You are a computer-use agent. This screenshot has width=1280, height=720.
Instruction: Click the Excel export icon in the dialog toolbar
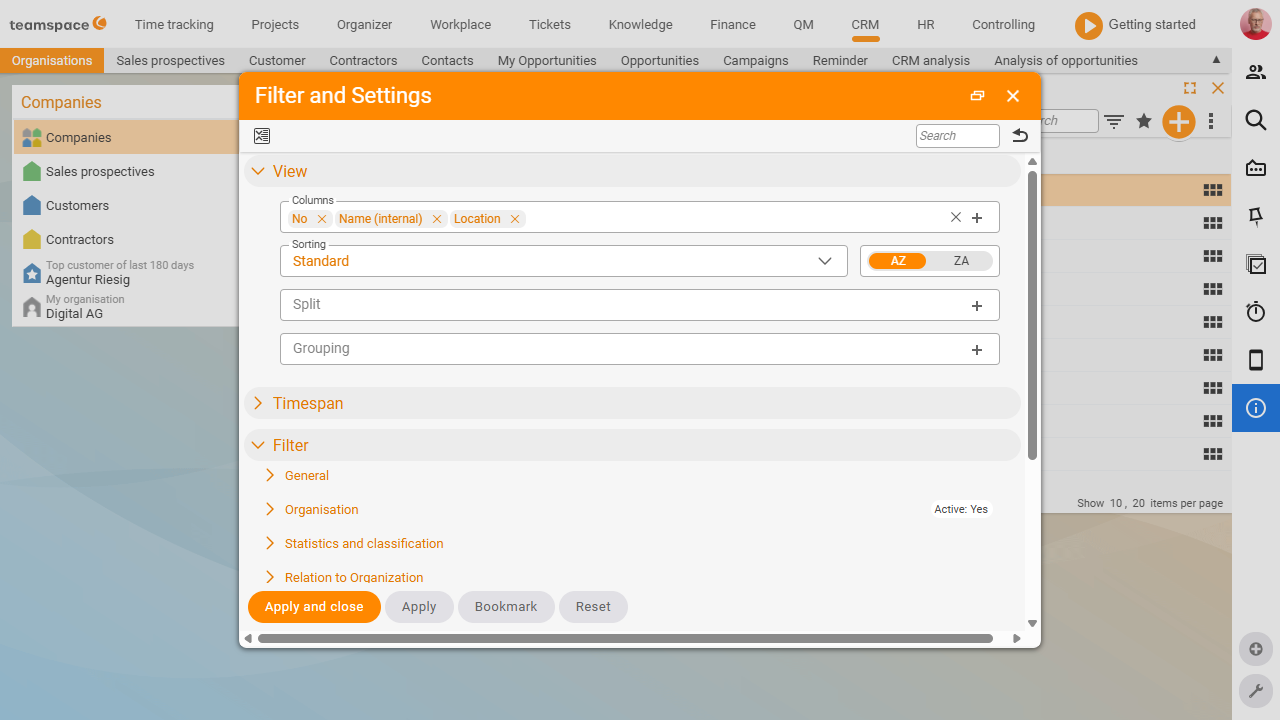pos(262,136)
